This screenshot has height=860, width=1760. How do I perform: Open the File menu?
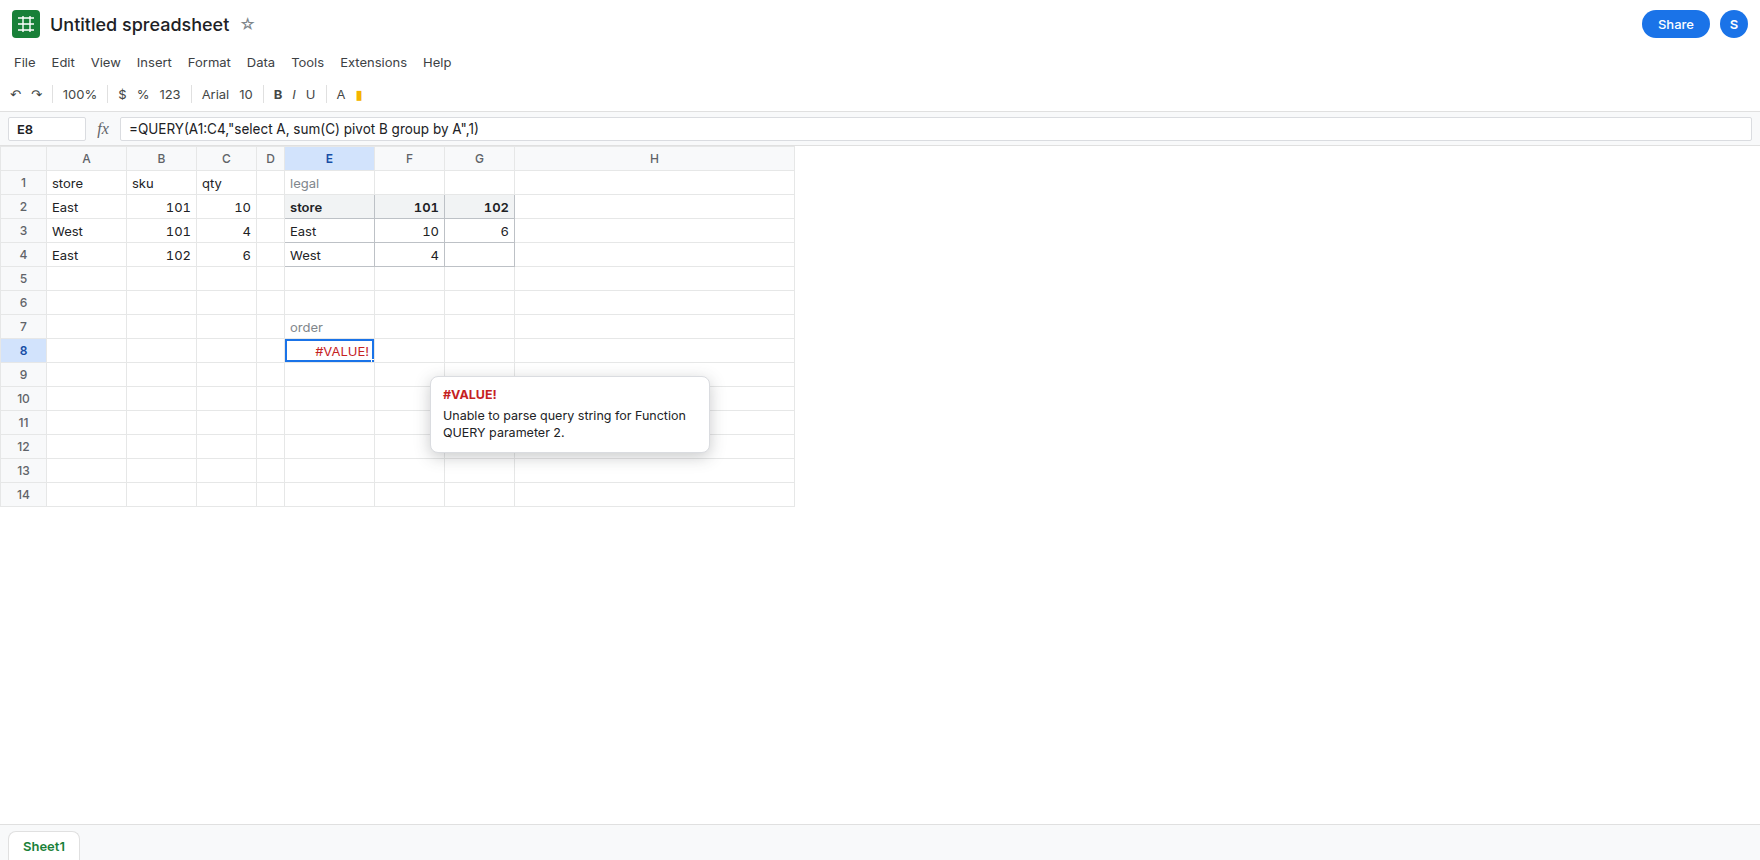point(25,62)
